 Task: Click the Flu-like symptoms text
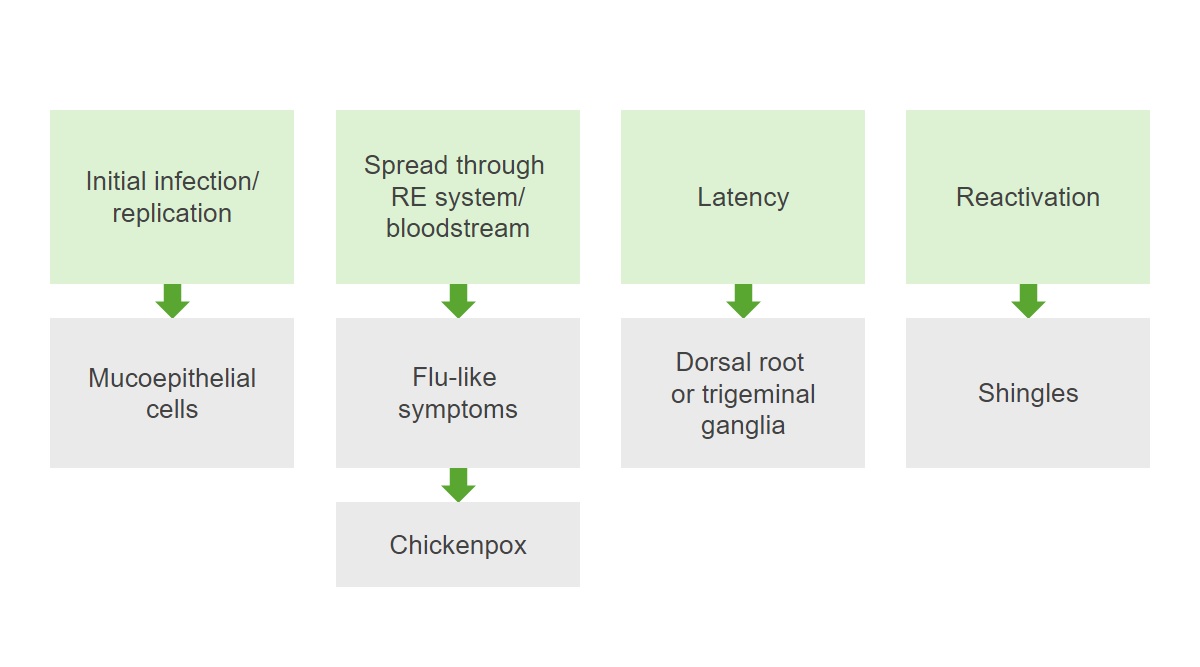pos(458,394)
